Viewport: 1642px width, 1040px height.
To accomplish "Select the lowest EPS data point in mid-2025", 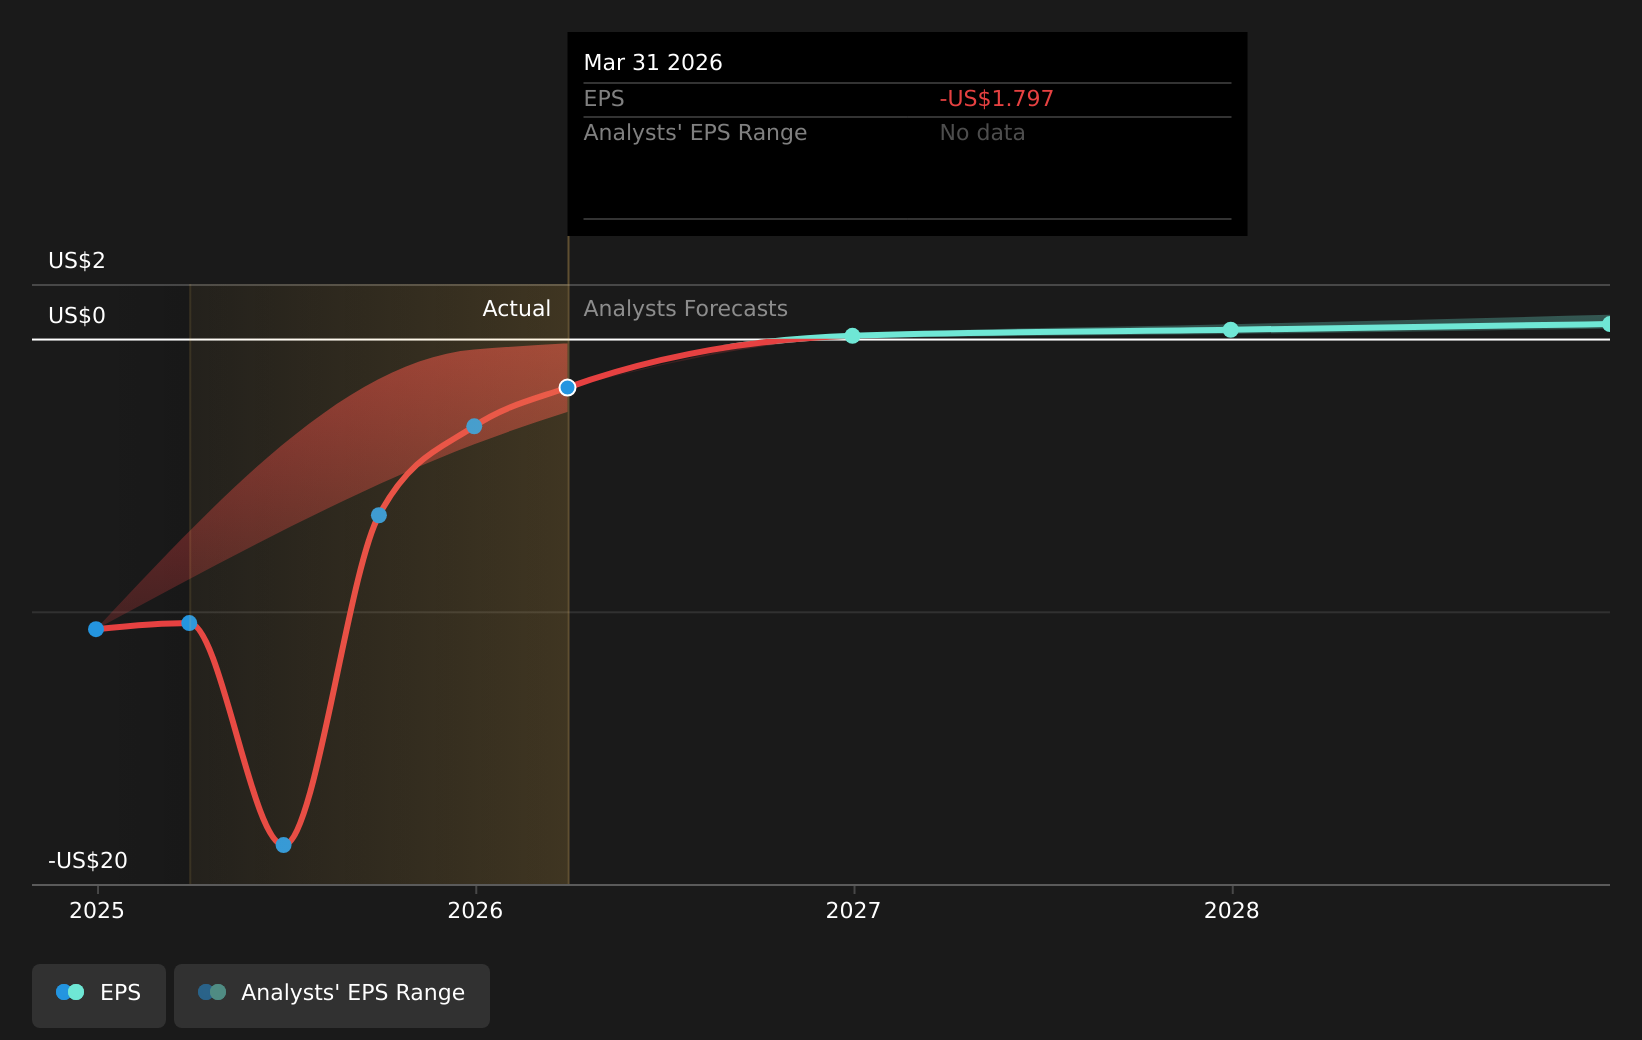I will pyautogui.click(x=284, y=845).
